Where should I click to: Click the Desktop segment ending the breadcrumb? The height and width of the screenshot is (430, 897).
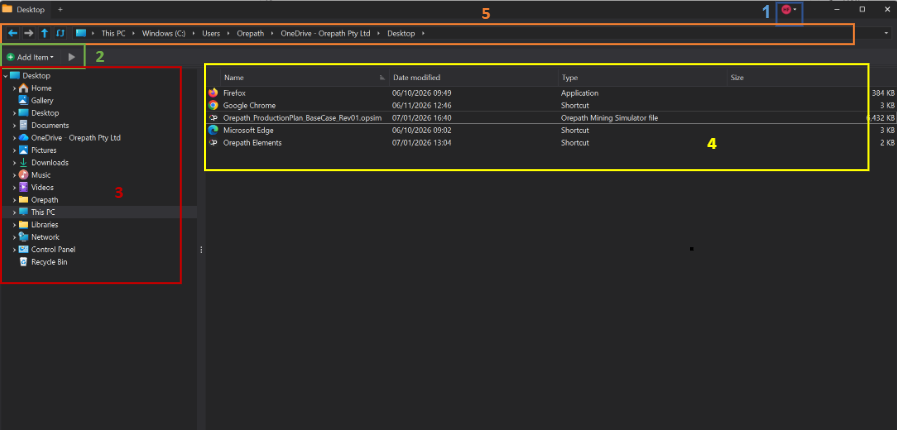[401, 34]
